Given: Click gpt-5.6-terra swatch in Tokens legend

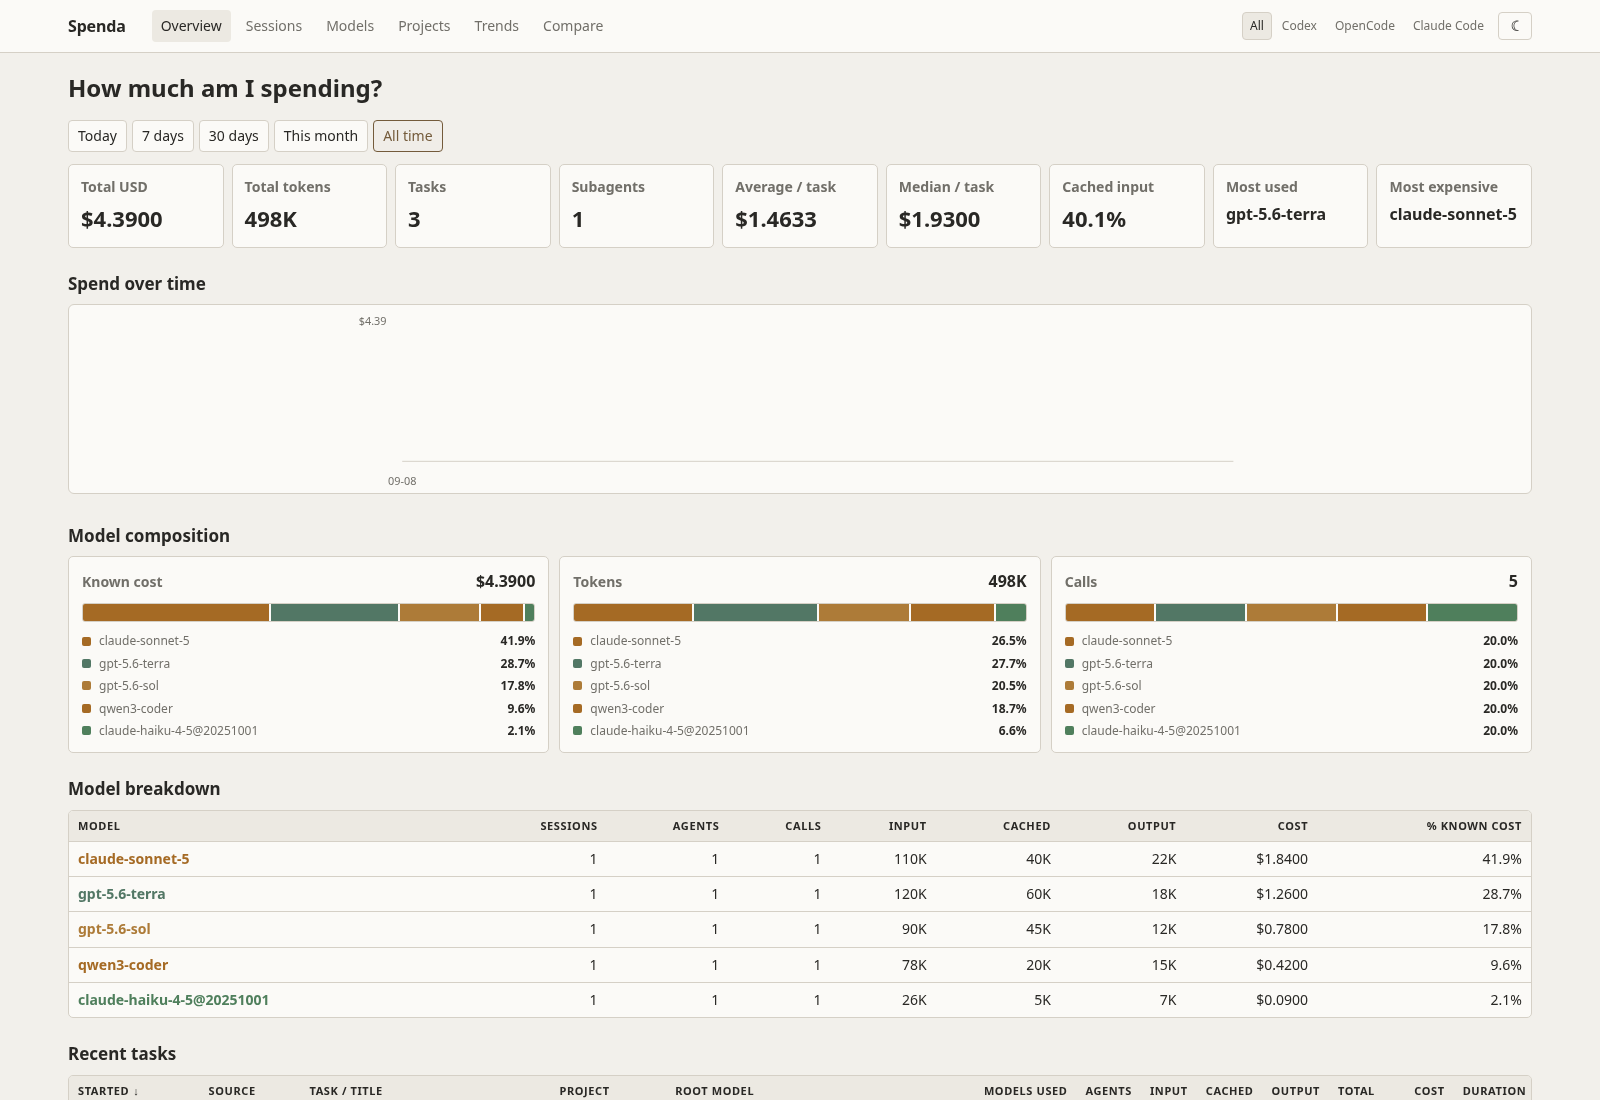Looking at the screenshot, I should click(578, 664).
